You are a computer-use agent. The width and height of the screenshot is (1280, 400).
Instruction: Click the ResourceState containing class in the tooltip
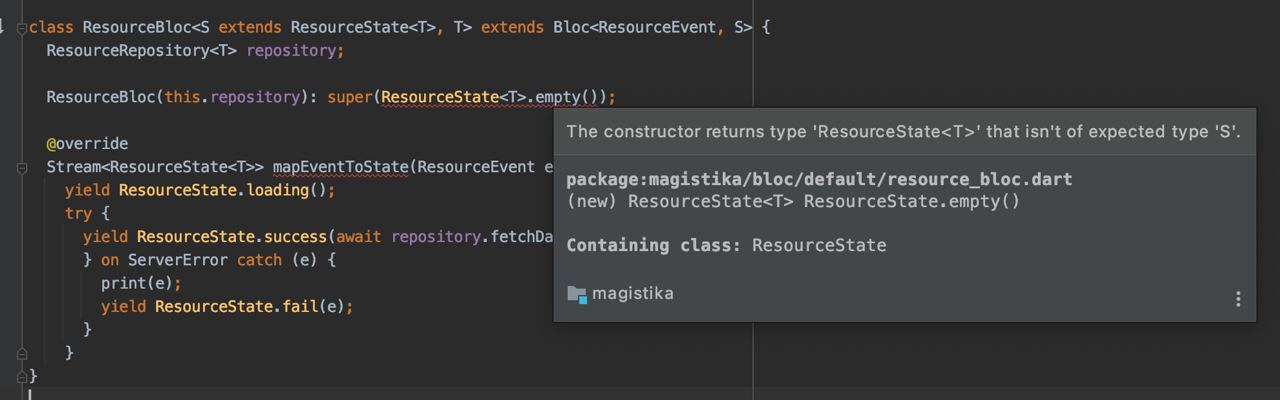tap(819, 245)
